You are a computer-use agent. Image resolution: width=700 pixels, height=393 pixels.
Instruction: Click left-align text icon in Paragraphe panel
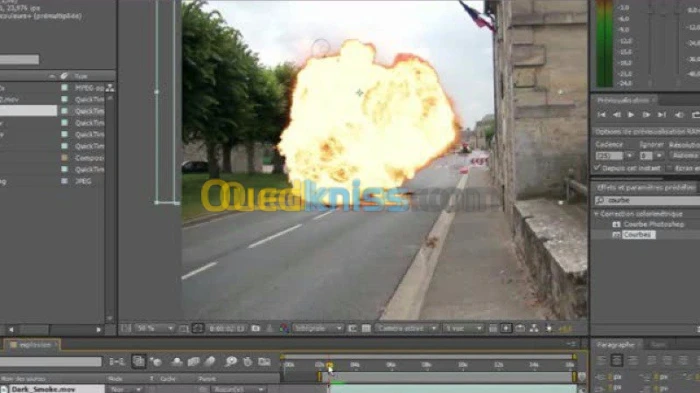click(x=601, y=360)
